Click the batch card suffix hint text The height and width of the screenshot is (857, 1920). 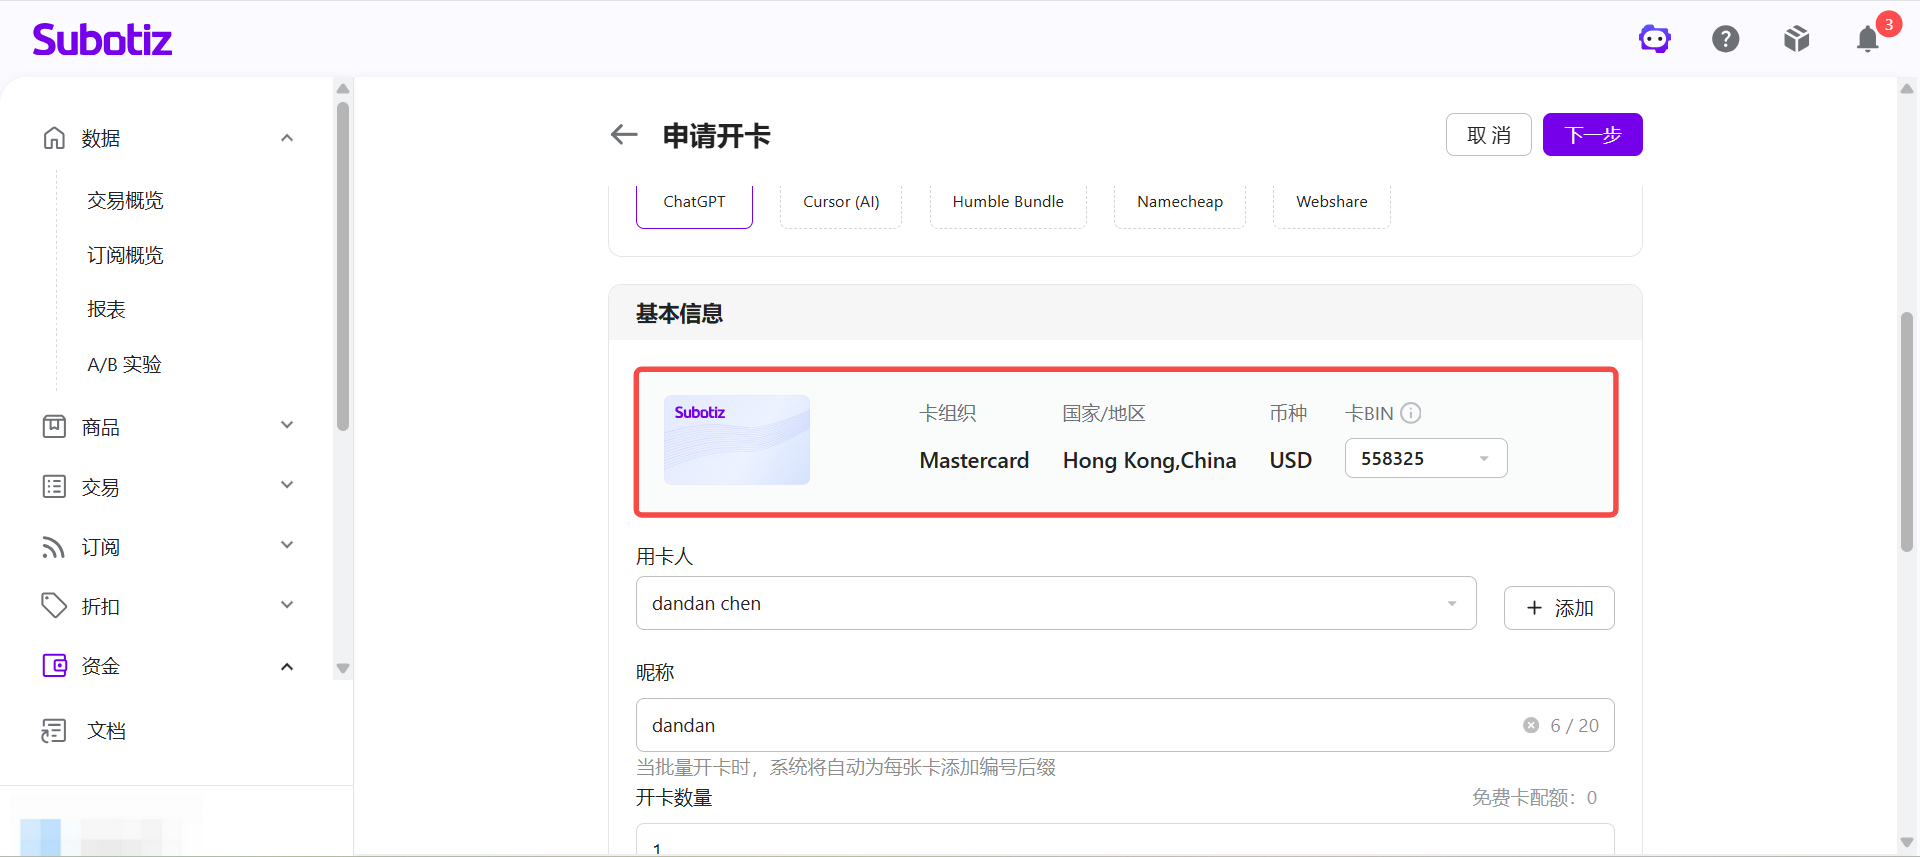click(x=846, y=767)
